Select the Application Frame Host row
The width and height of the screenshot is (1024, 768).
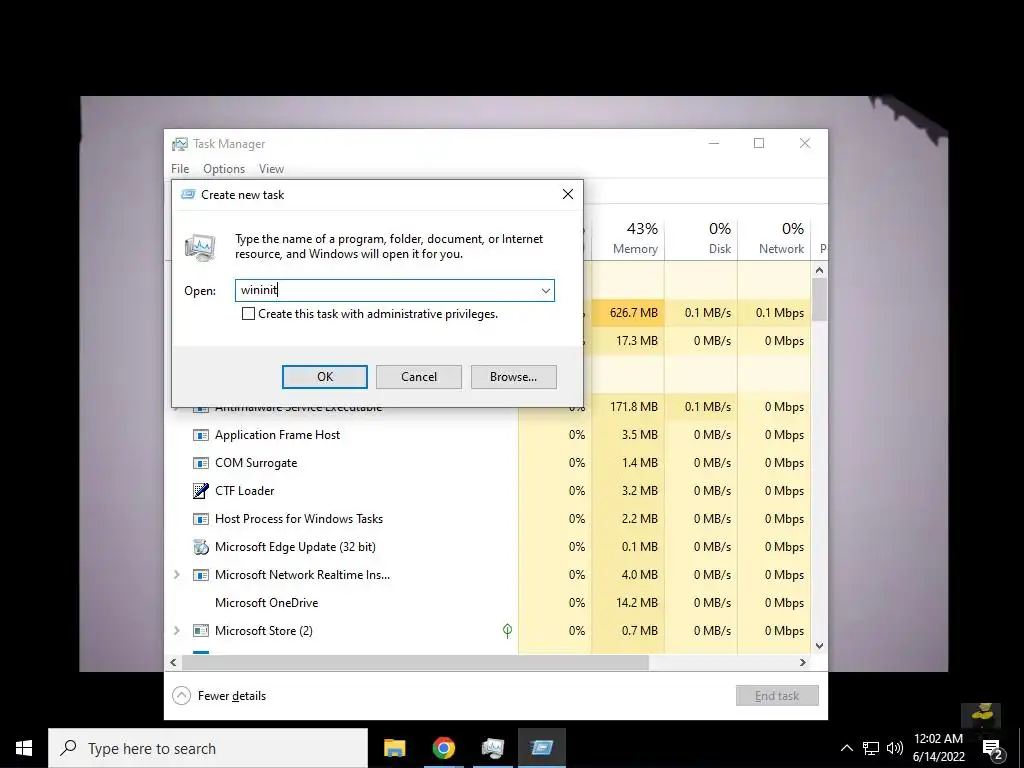488,435
